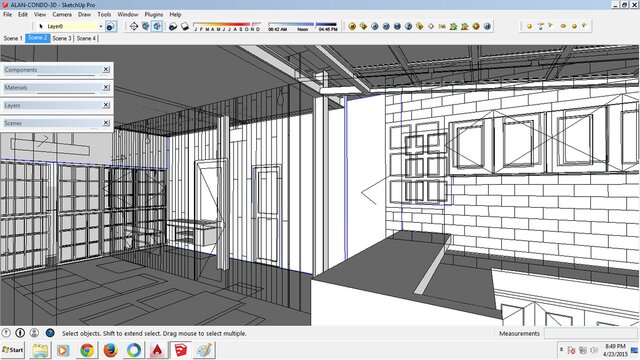Open AutoCAD from taskbar
The image size is (640, 360).
(x=157, y=350)
